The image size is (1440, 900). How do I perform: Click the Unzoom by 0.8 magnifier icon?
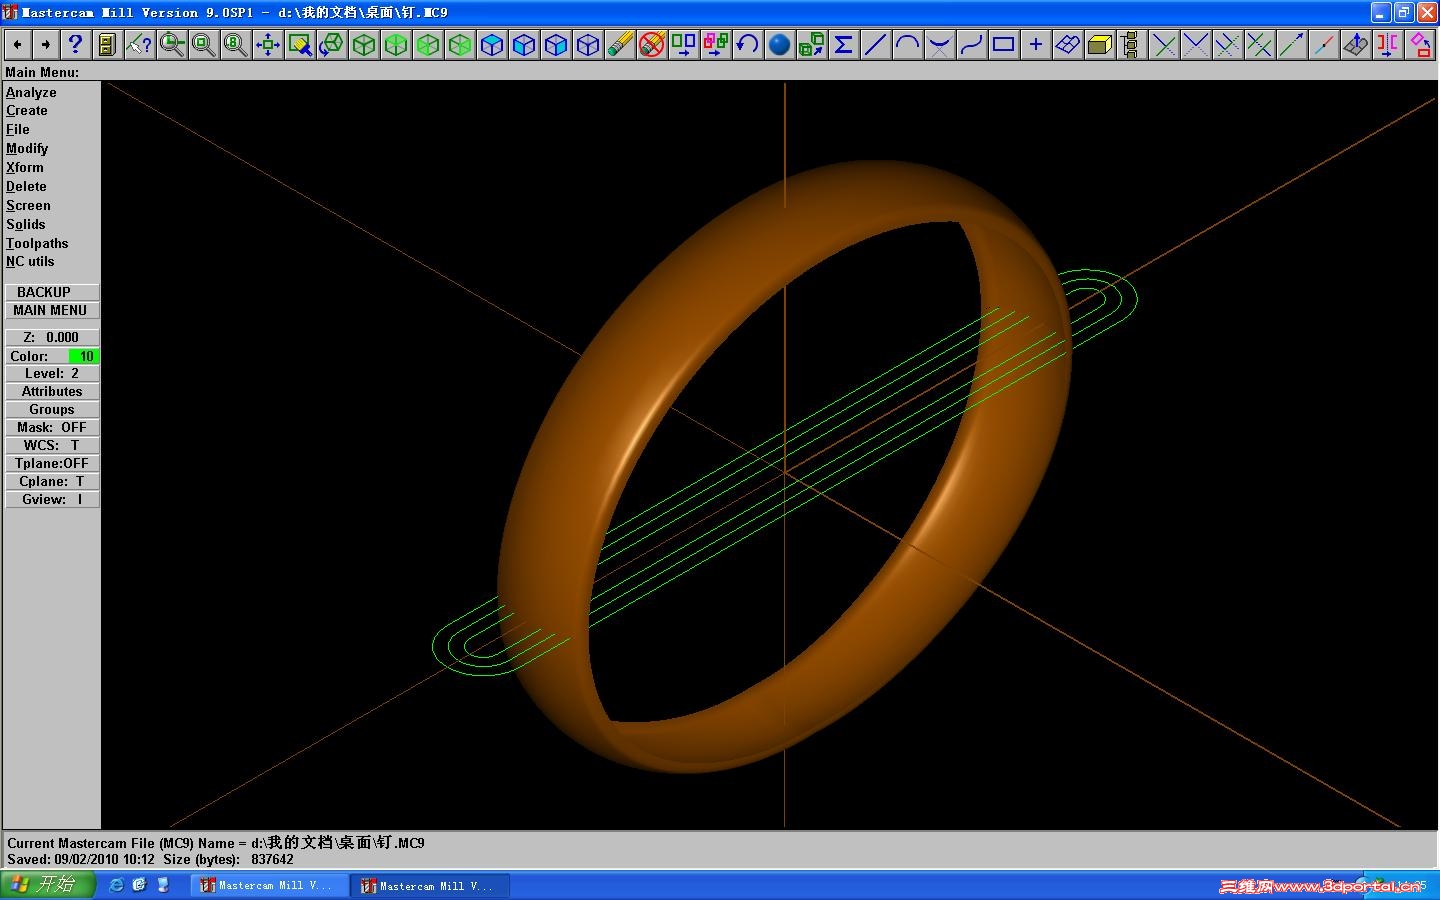click(x=235, y=44)
